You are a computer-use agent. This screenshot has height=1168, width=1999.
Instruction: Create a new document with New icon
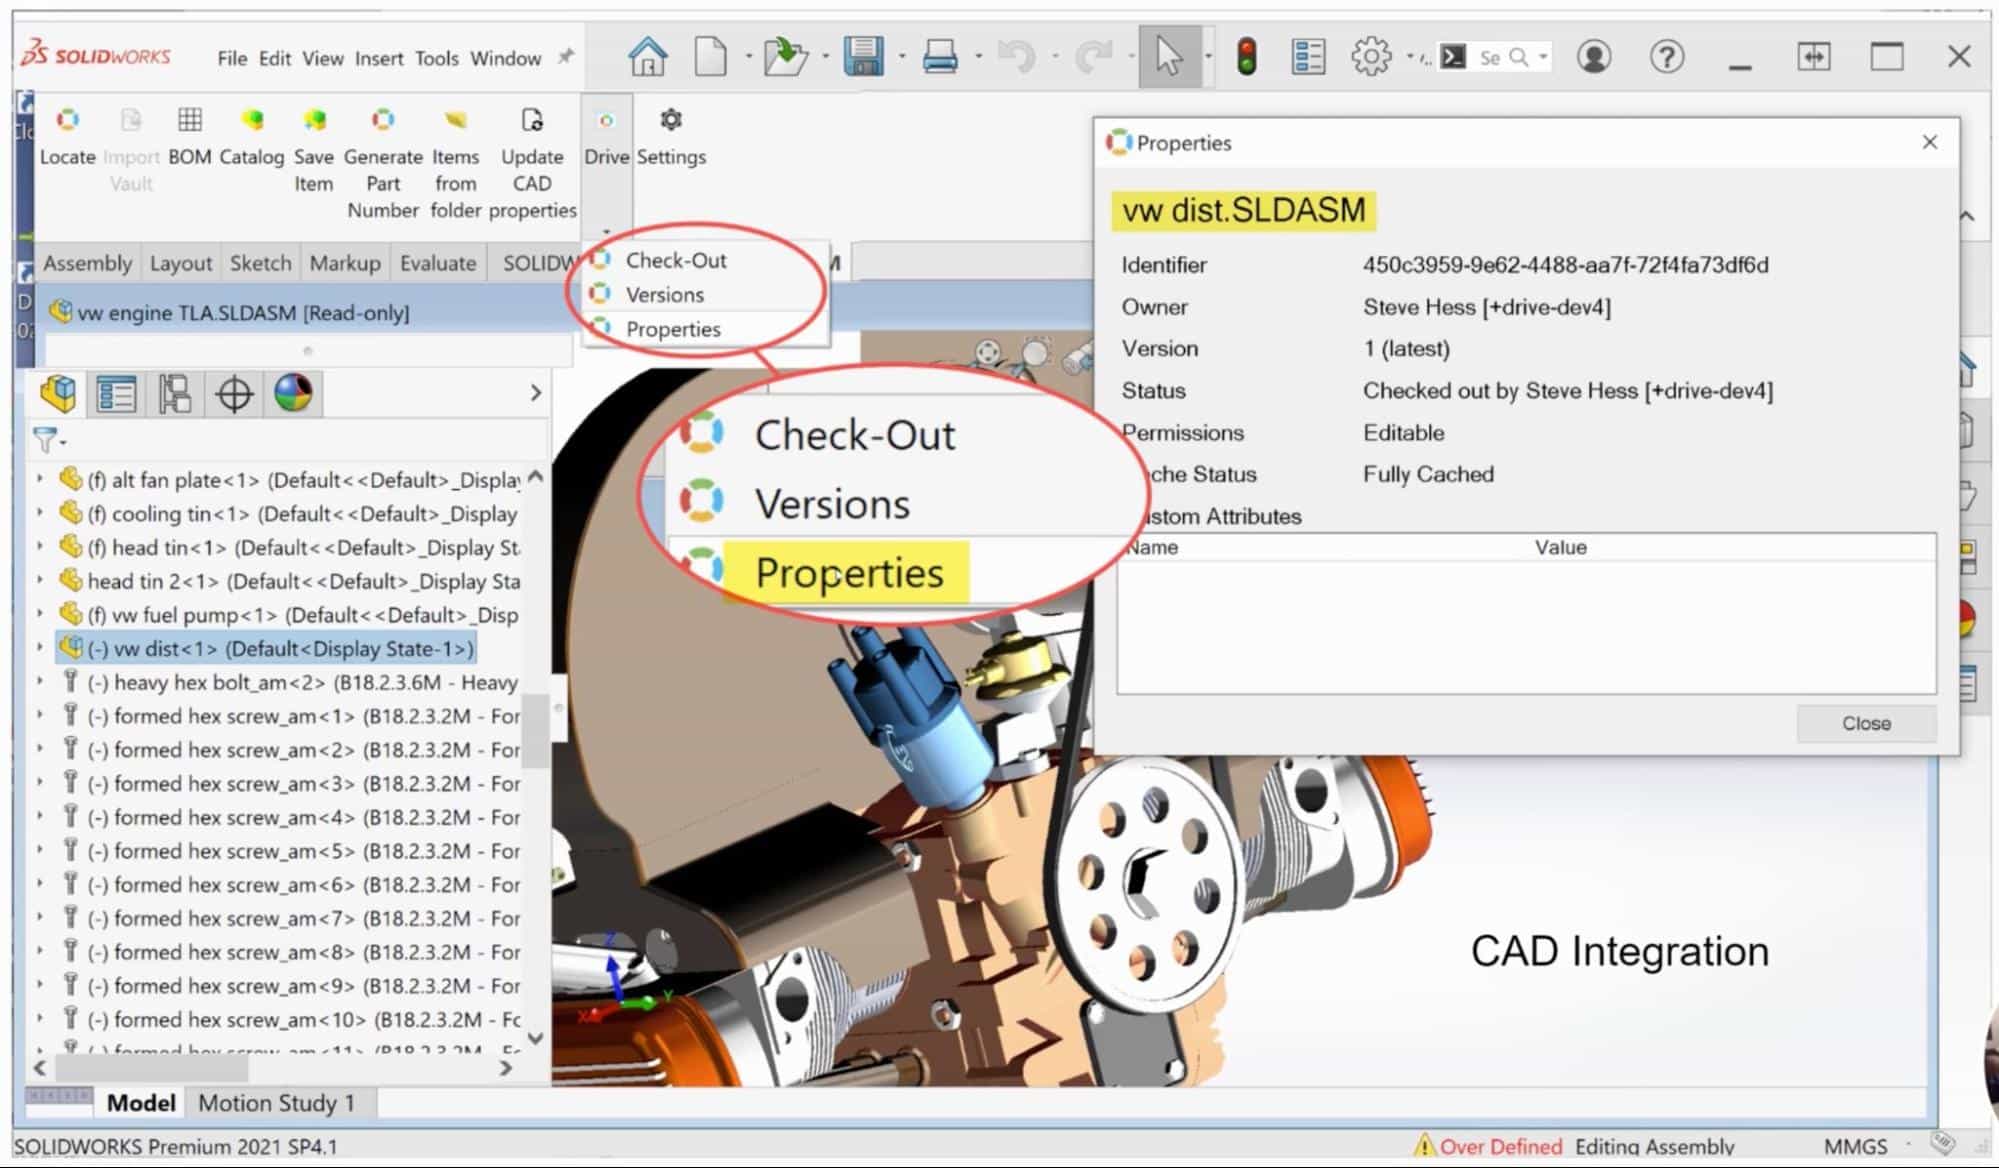[x=710, y=56]
